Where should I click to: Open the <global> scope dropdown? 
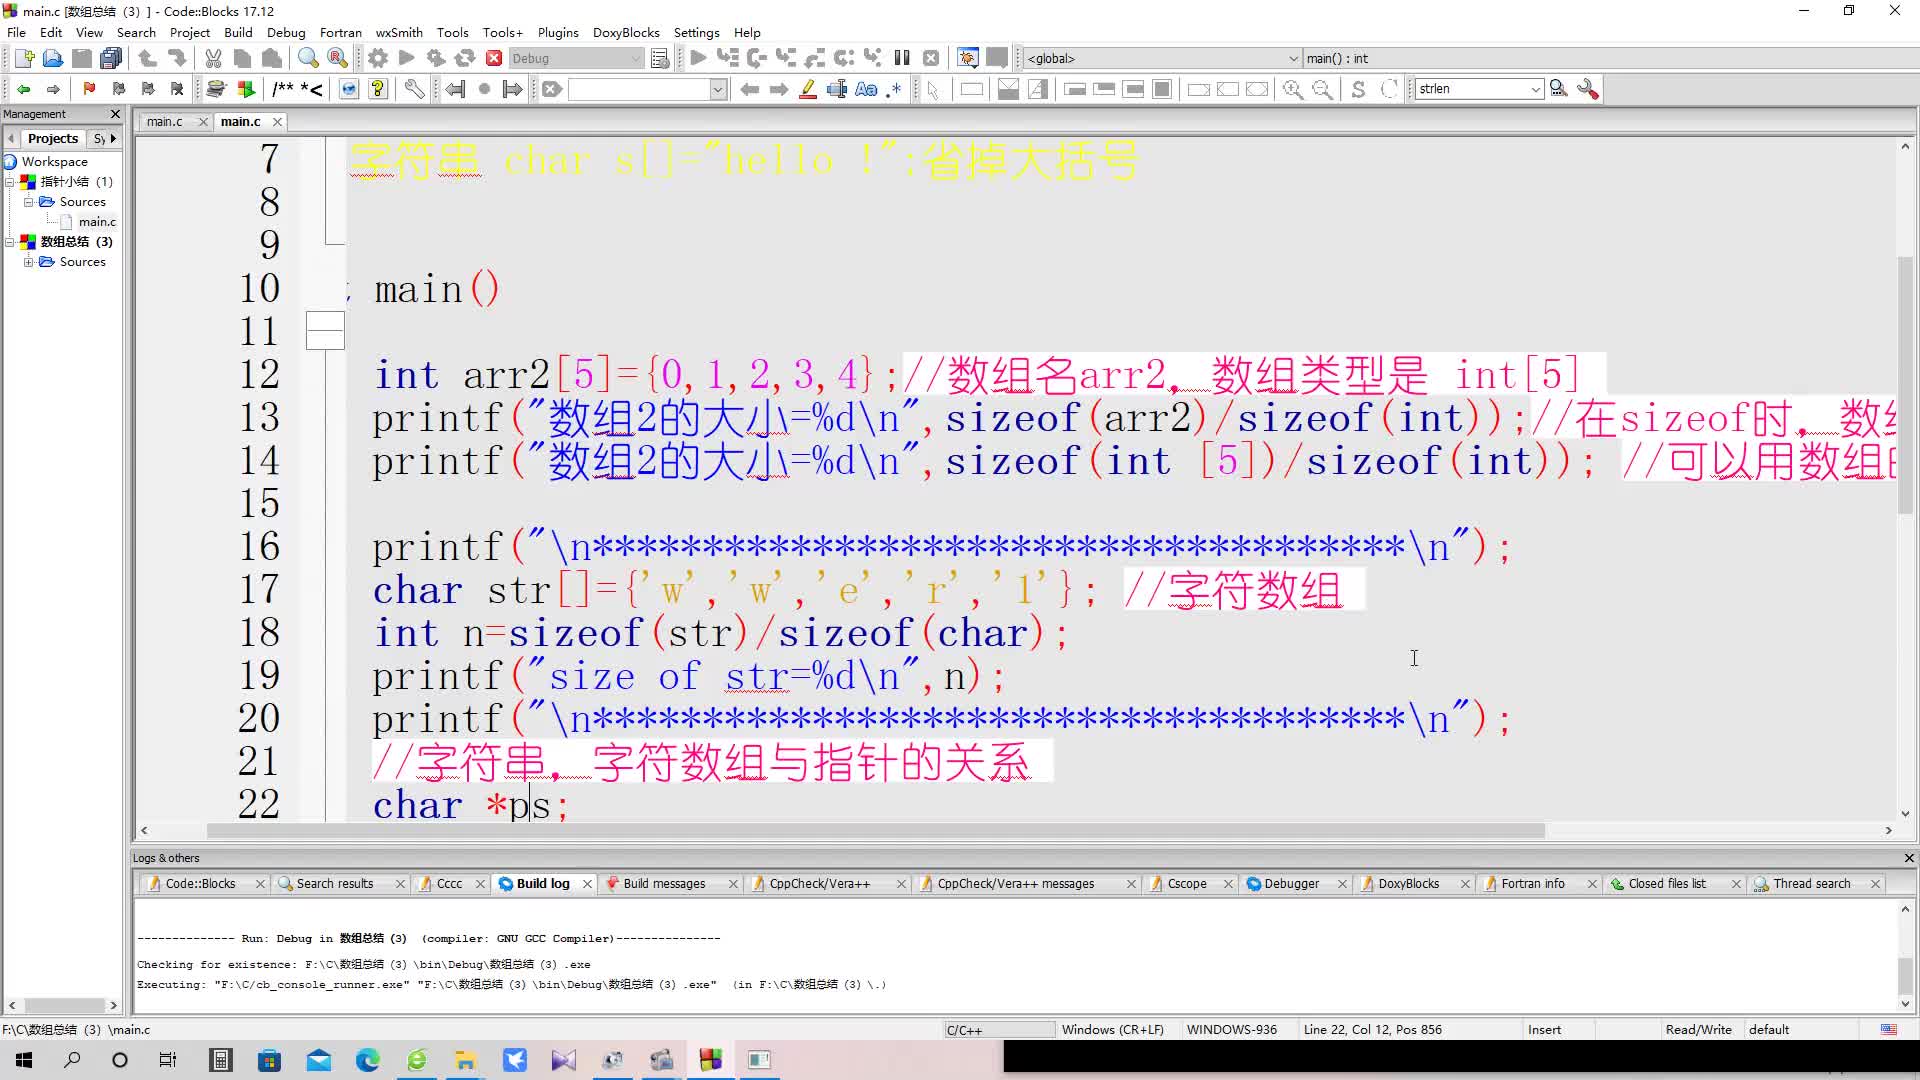[x=1162, y=58]
